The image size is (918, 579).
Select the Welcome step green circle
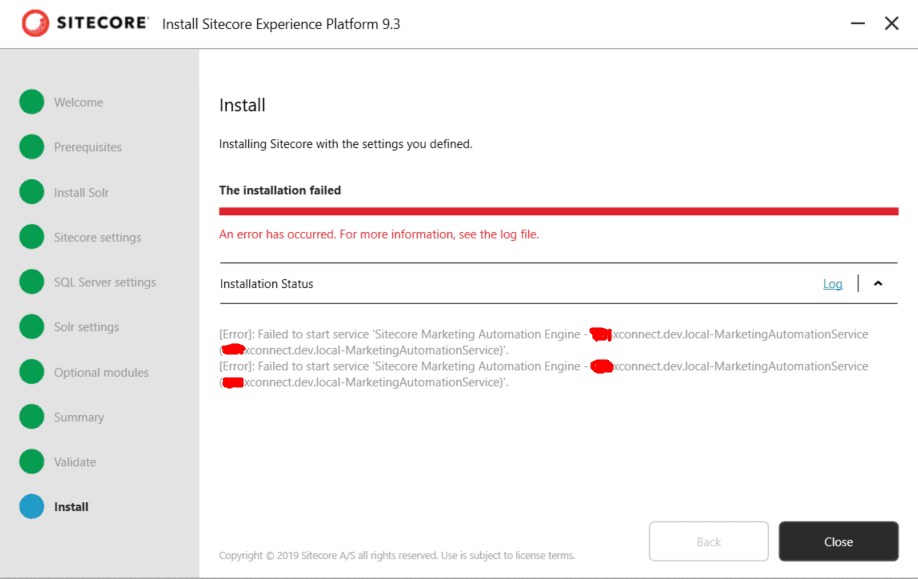32,102
